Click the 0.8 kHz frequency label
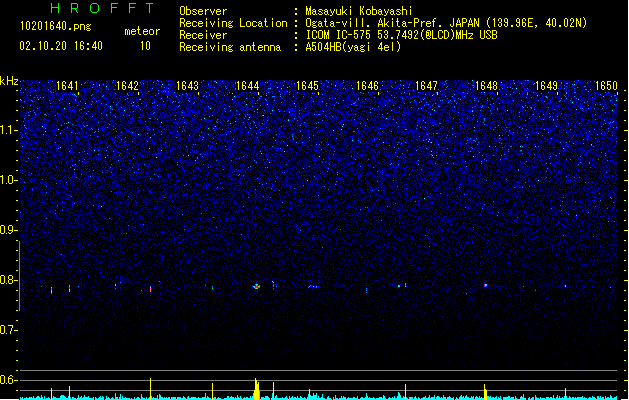 tap(9, 280)
